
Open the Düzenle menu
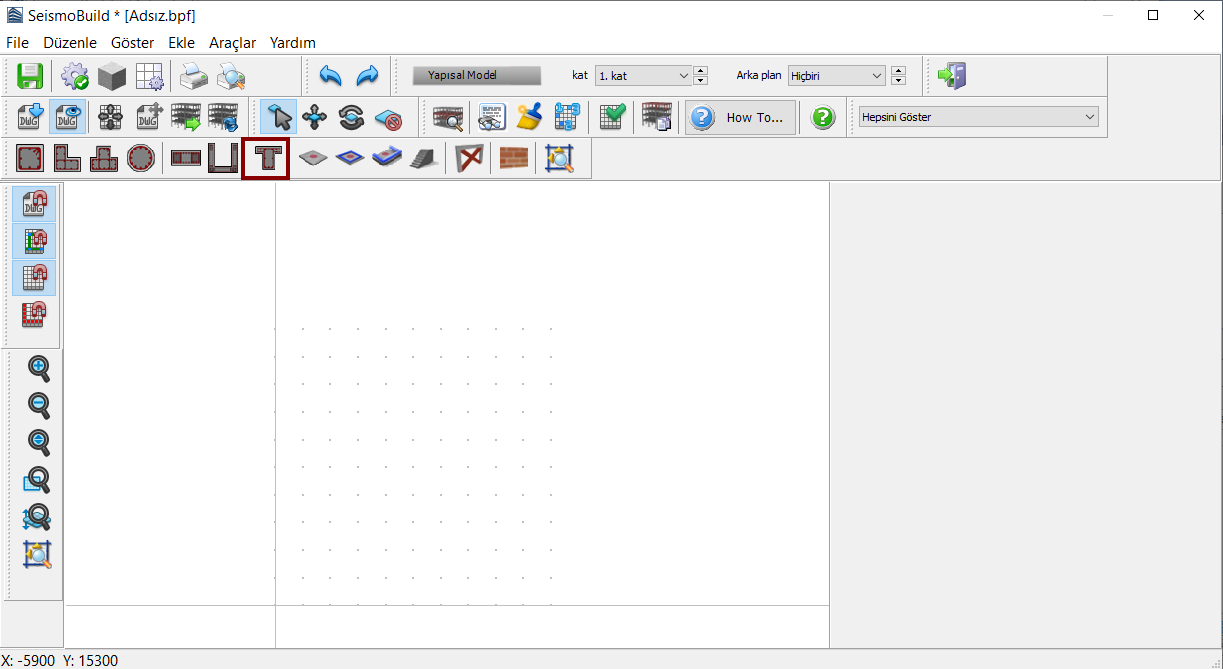[x=70, y=43]
